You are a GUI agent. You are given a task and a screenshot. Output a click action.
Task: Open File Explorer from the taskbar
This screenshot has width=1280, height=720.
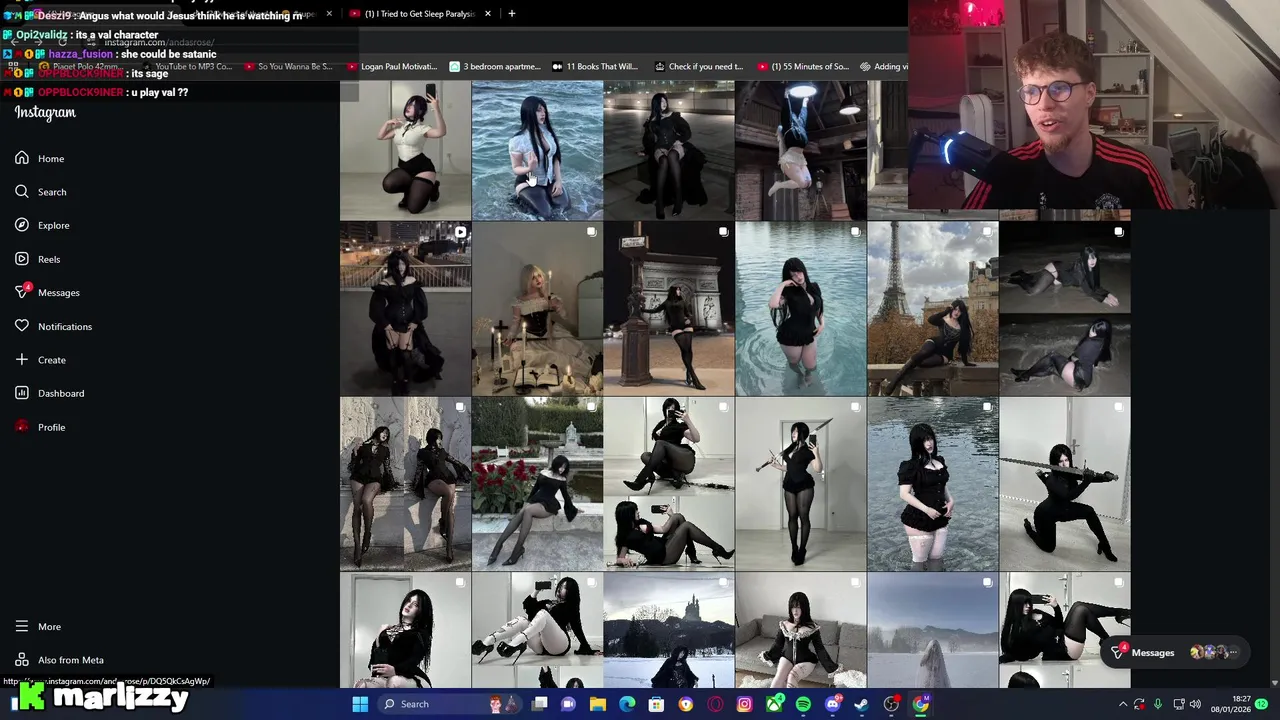[x=598, y=704]
